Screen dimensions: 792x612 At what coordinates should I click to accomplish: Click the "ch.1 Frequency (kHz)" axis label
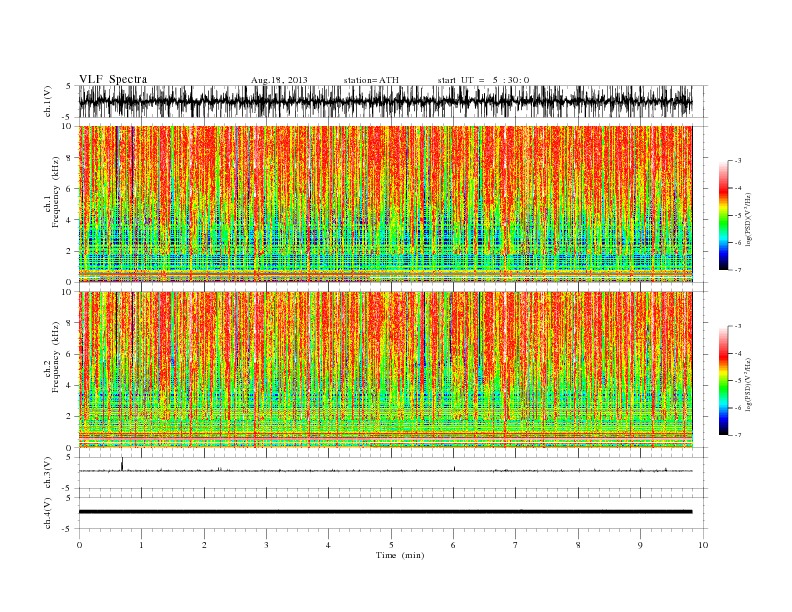coord(51,192)
